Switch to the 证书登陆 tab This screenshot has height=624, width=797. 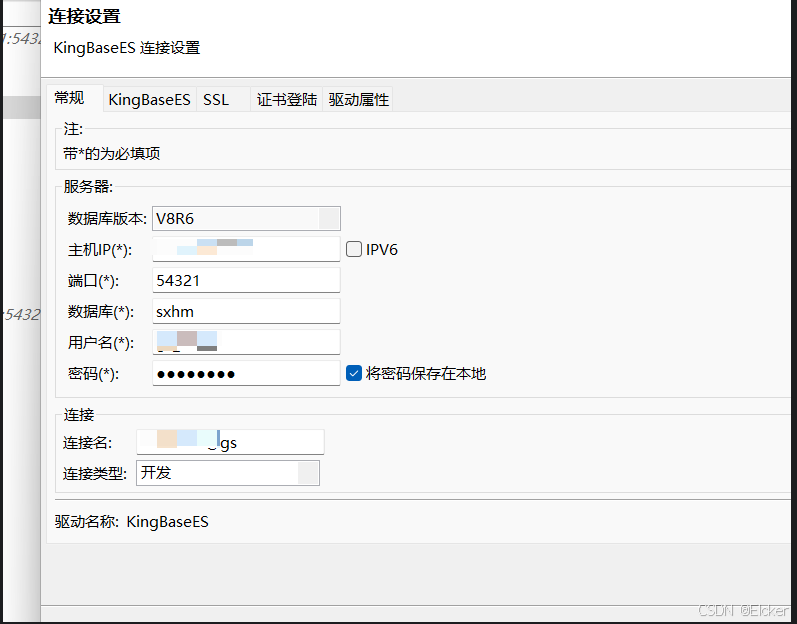click(x=287, y=99)
